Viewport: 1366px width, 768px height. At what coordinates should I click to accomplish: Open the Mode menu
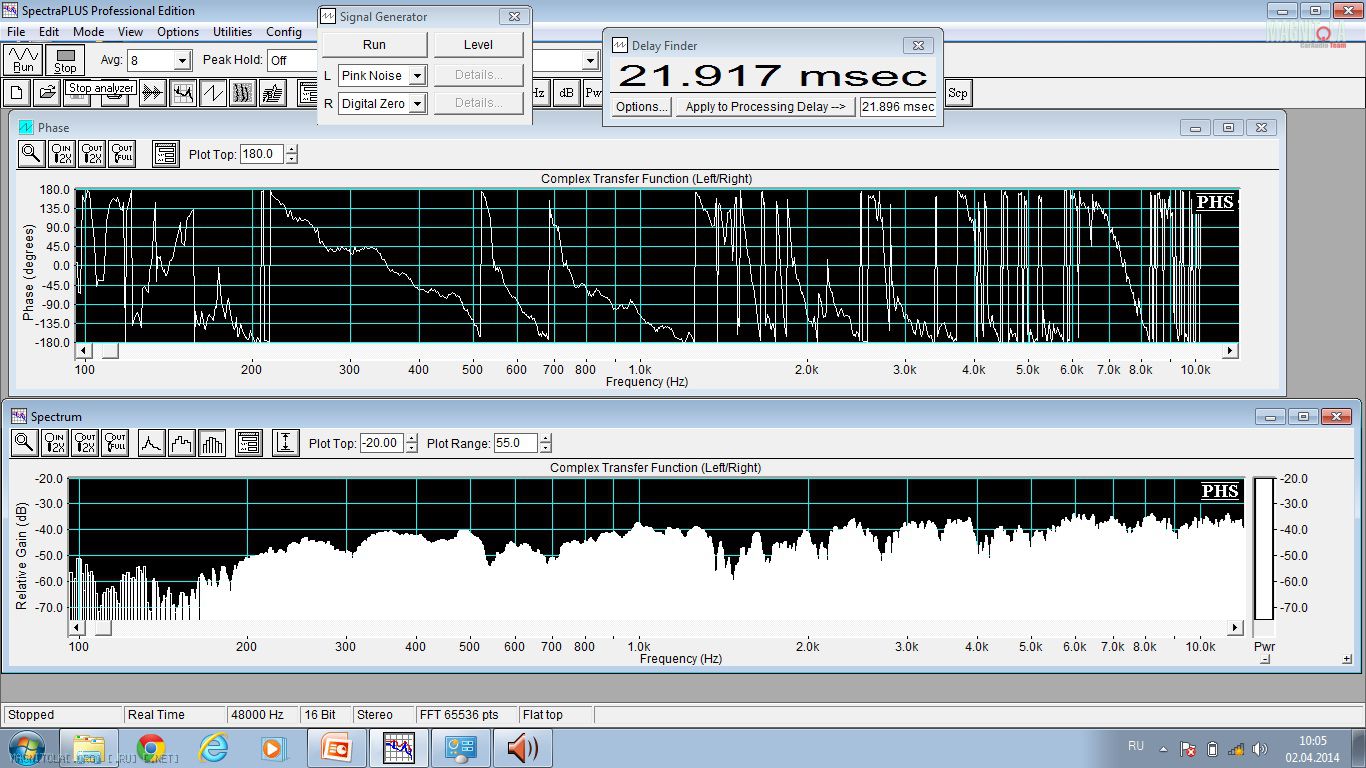(x=88, y=32)
